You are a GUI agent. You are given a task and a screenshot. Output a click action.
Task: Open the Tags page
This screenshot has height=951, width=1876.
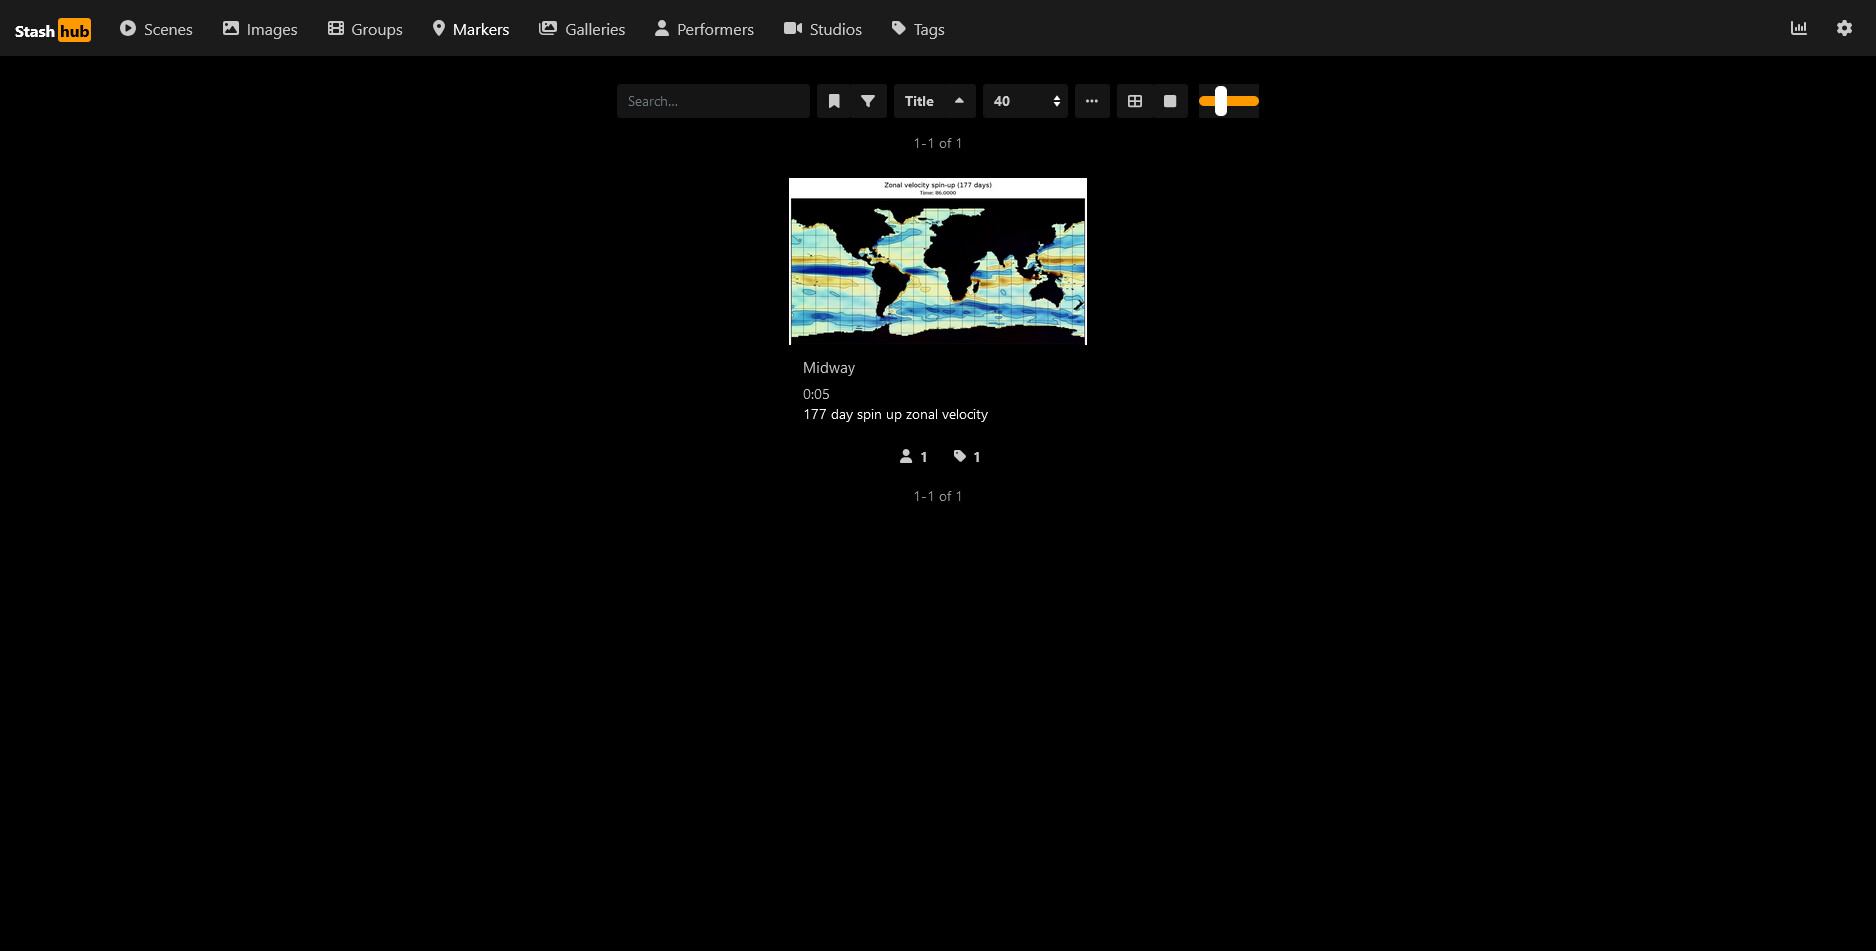(x=918, y=29)
